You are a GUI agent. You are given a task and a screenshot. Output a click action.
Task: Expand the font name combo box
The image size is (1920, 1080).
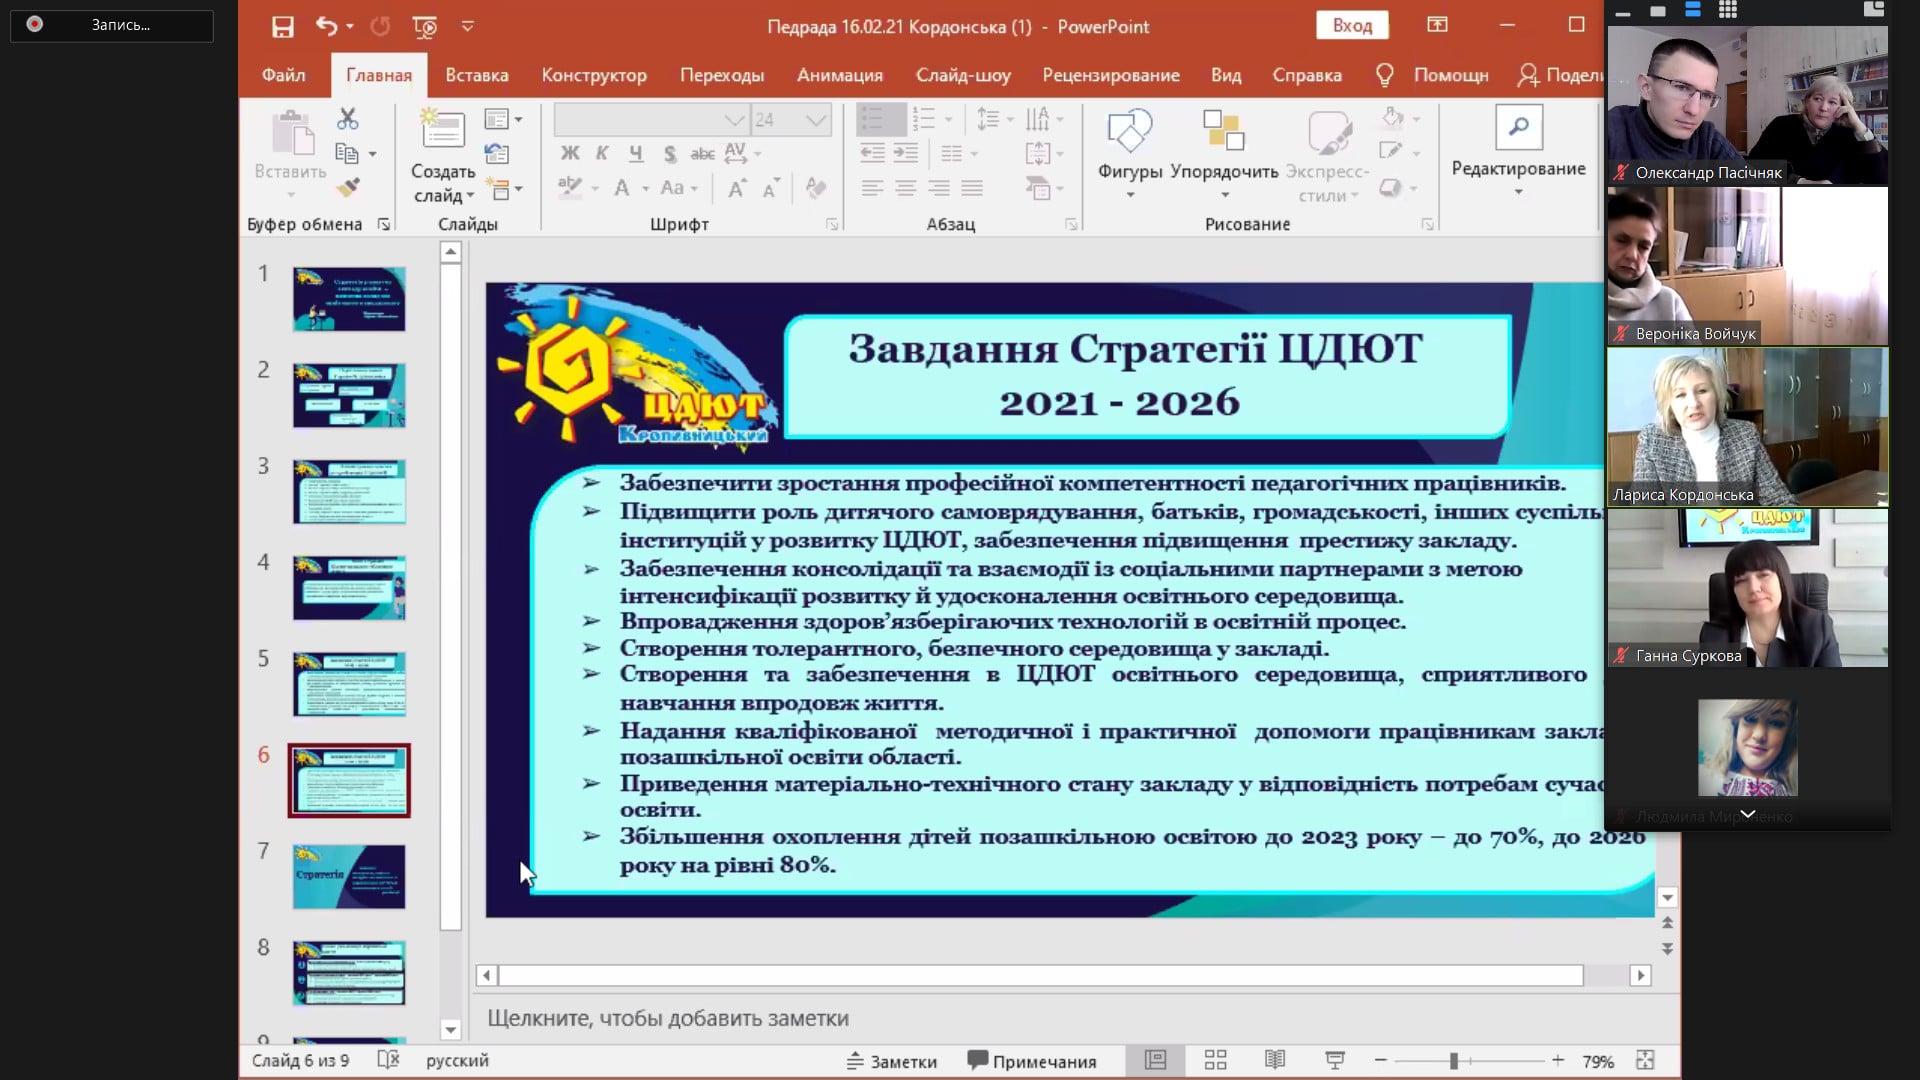click(x=735, y=120)
